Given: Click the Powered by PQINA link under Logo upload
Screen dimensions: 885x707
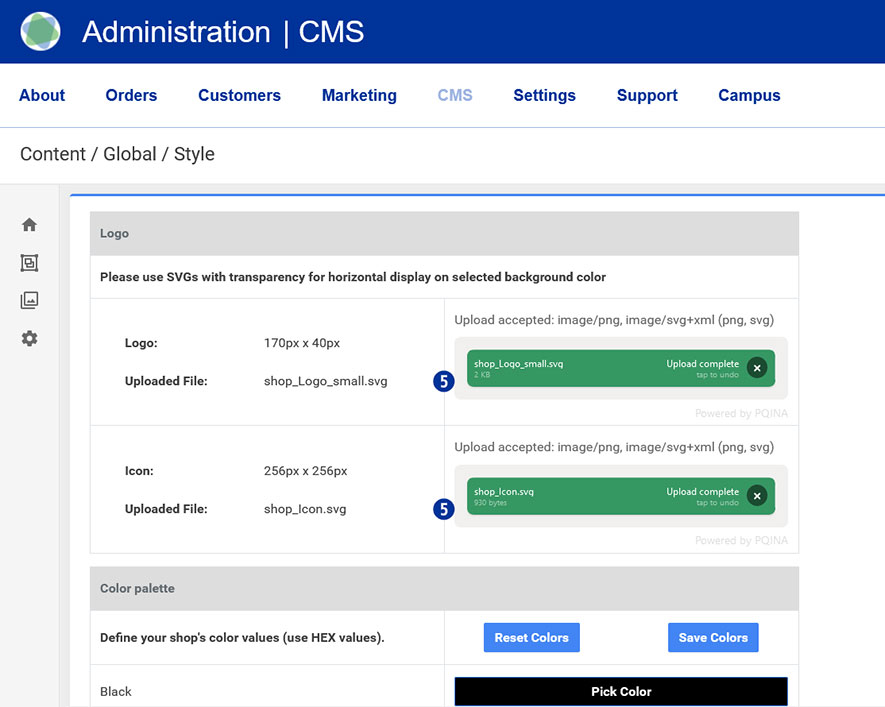Looking at the screenshot, I should pos(741,413).
